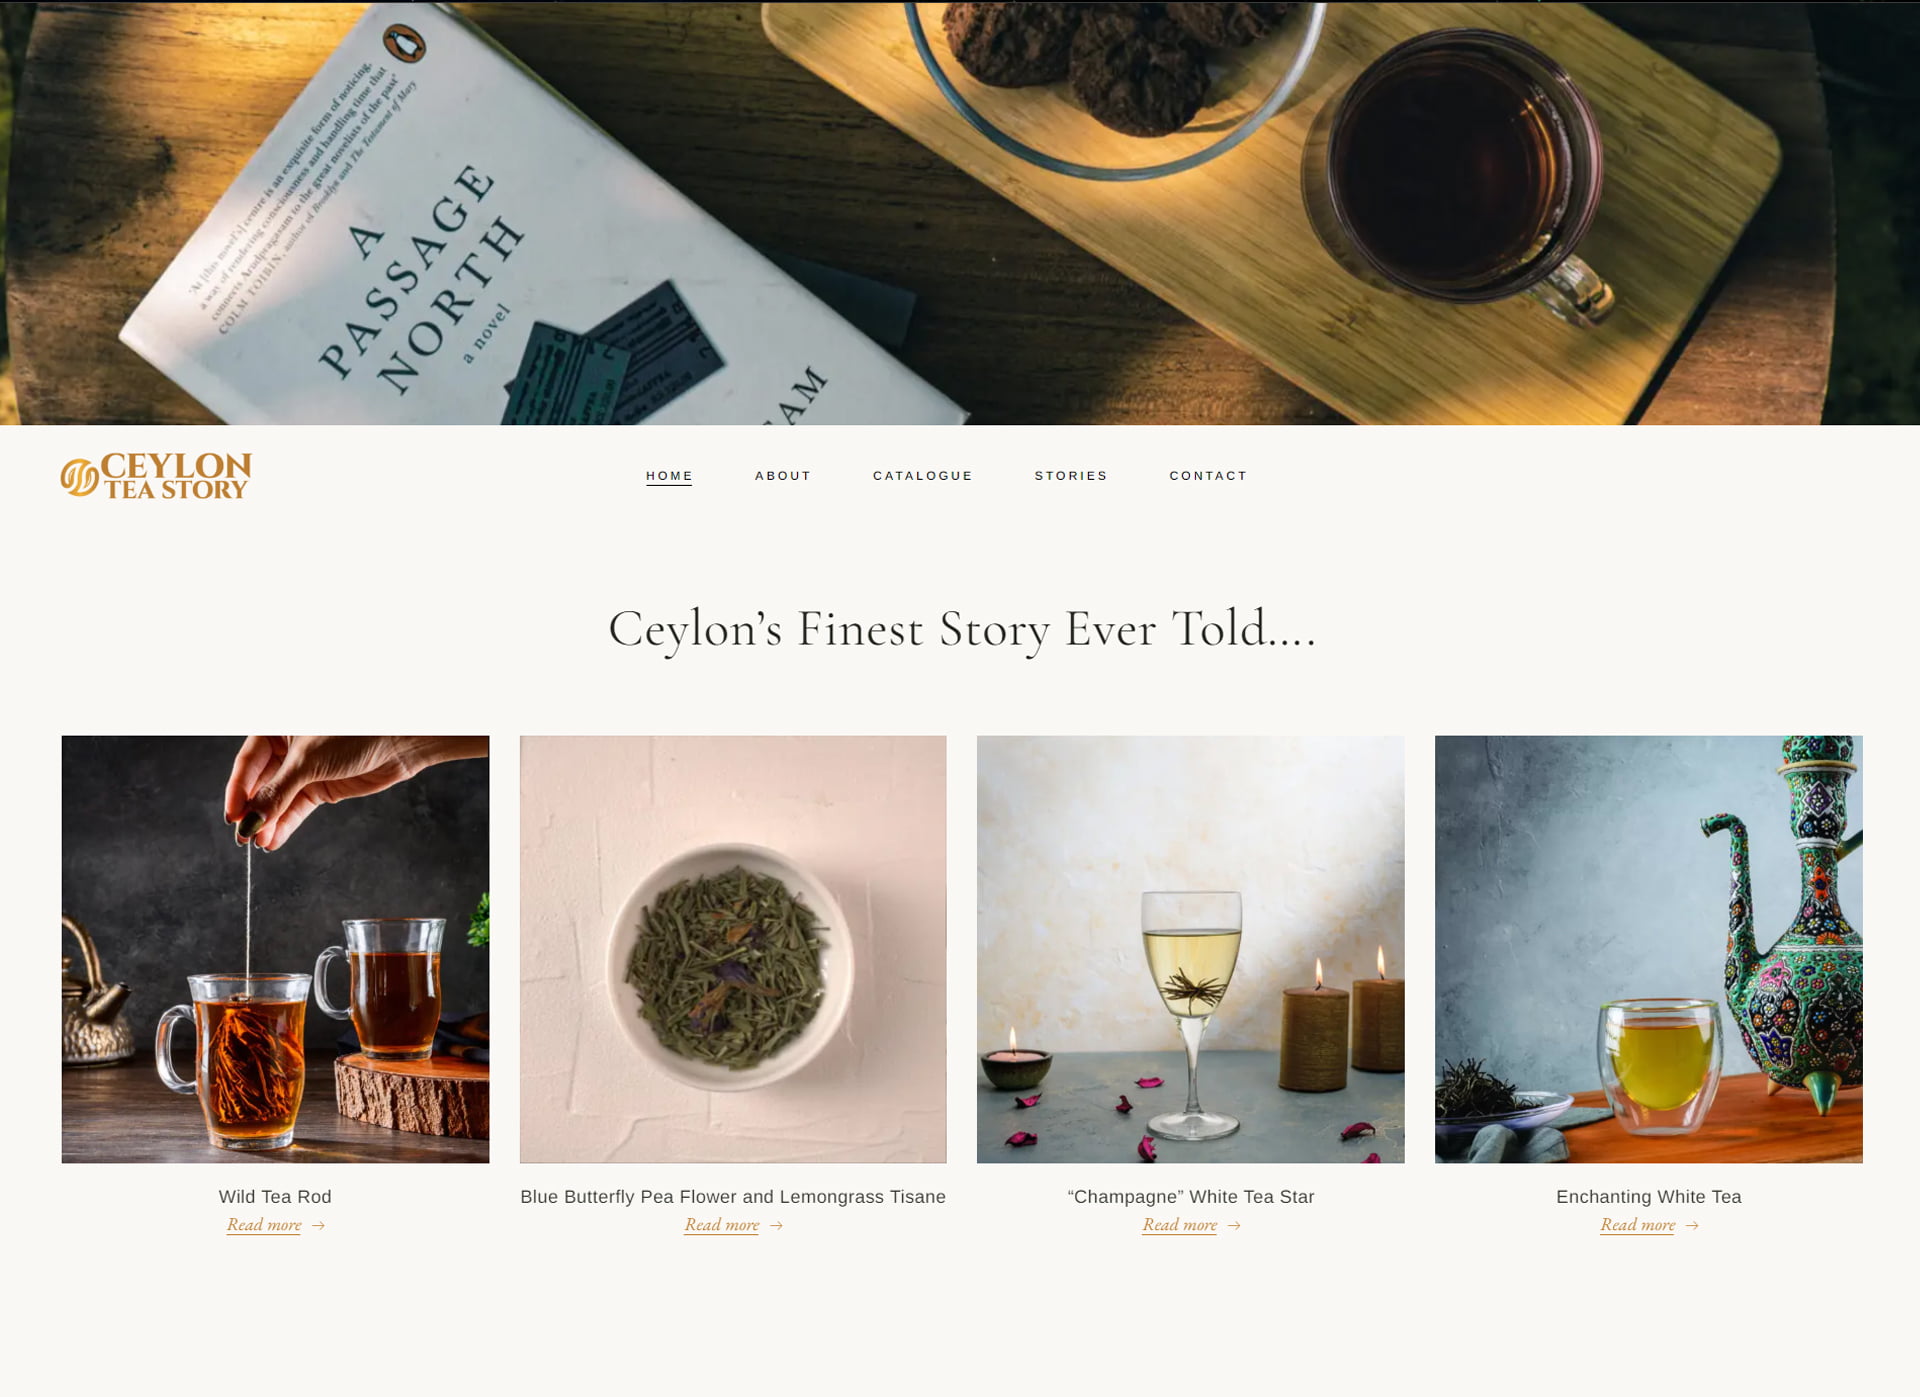This screenshot has width=1920, height=1397.
Task: Click the Wild Tea Rod title
Action: pos(275,1197)
